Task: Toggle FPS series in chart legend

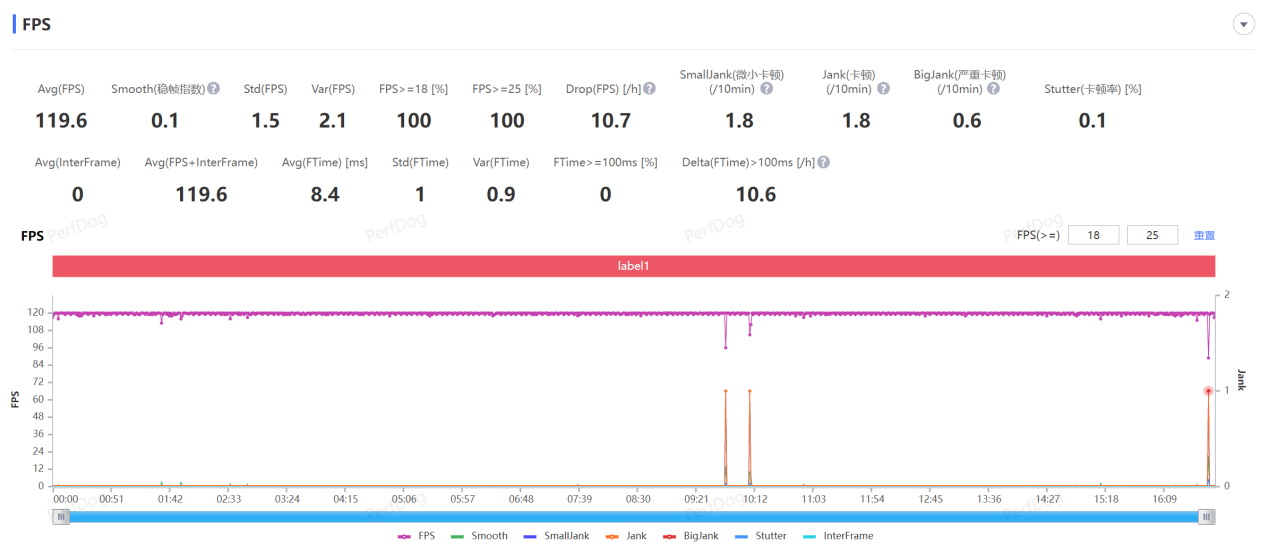Action: tap(416, 536)
